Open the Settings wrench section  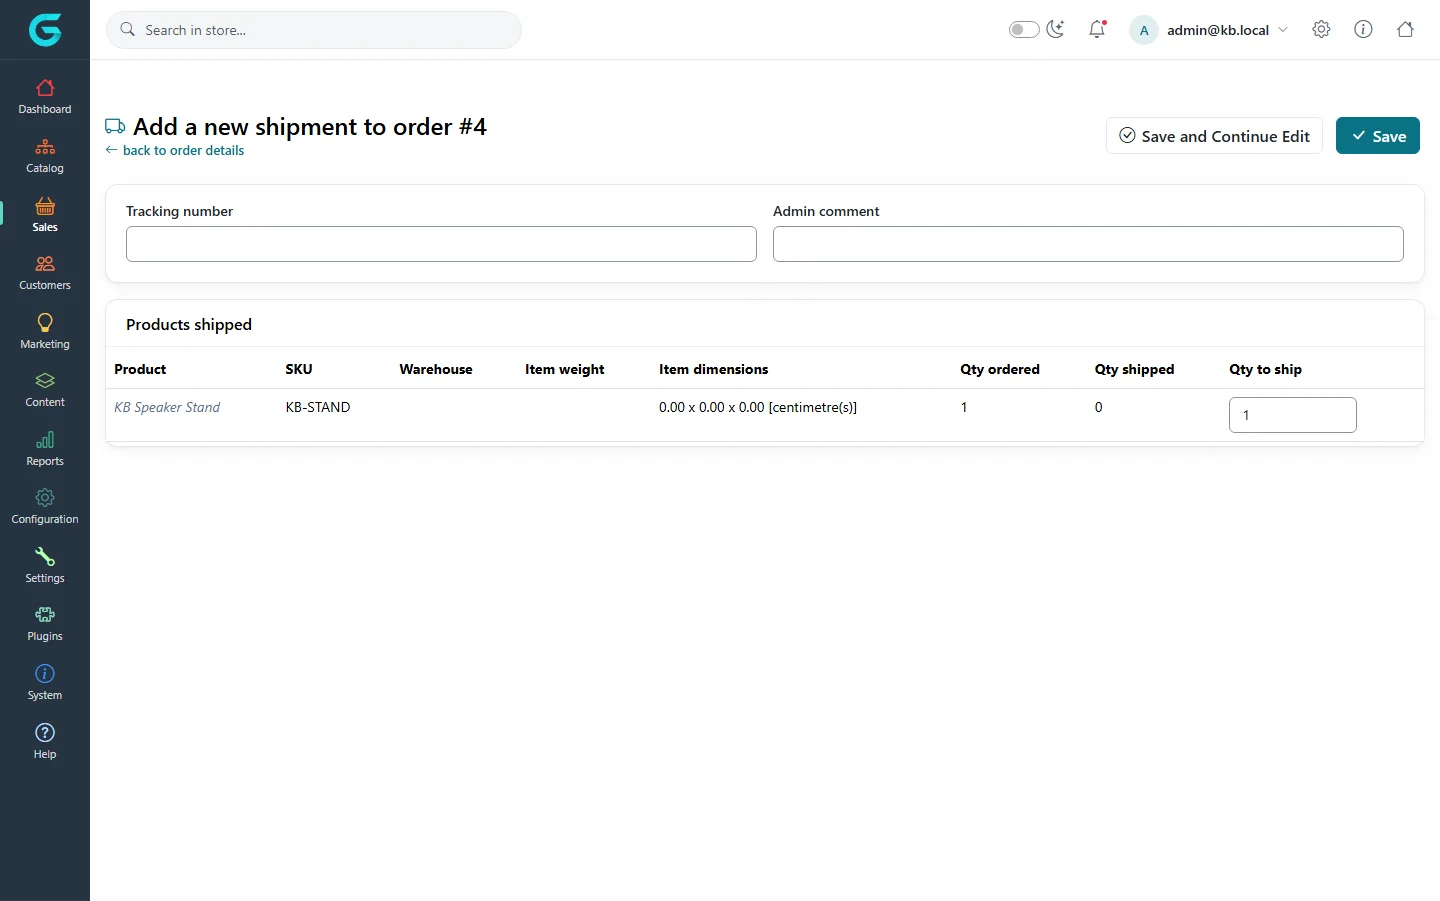tap(45, 566)
